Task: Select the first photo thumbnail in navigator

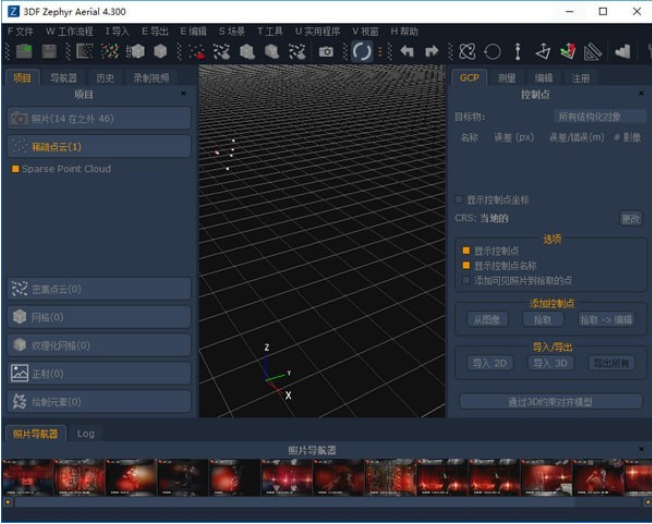Action: click(27, 477)
